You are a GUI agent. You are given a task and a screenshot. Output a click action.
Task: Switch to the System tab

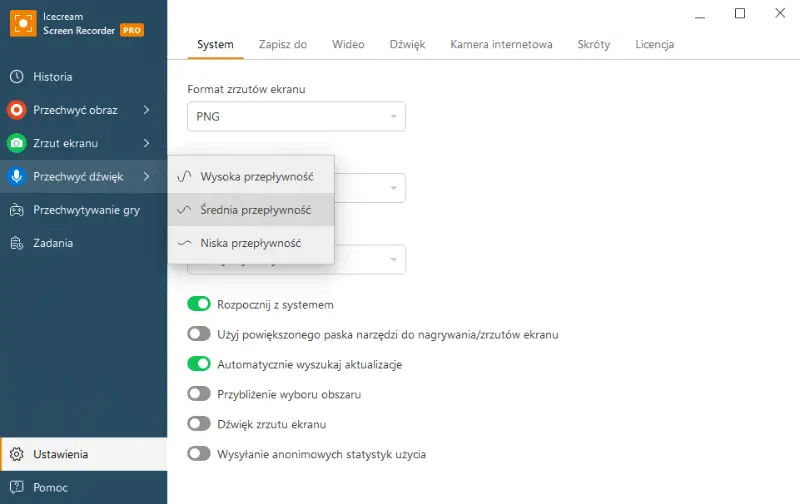(215, 44)
